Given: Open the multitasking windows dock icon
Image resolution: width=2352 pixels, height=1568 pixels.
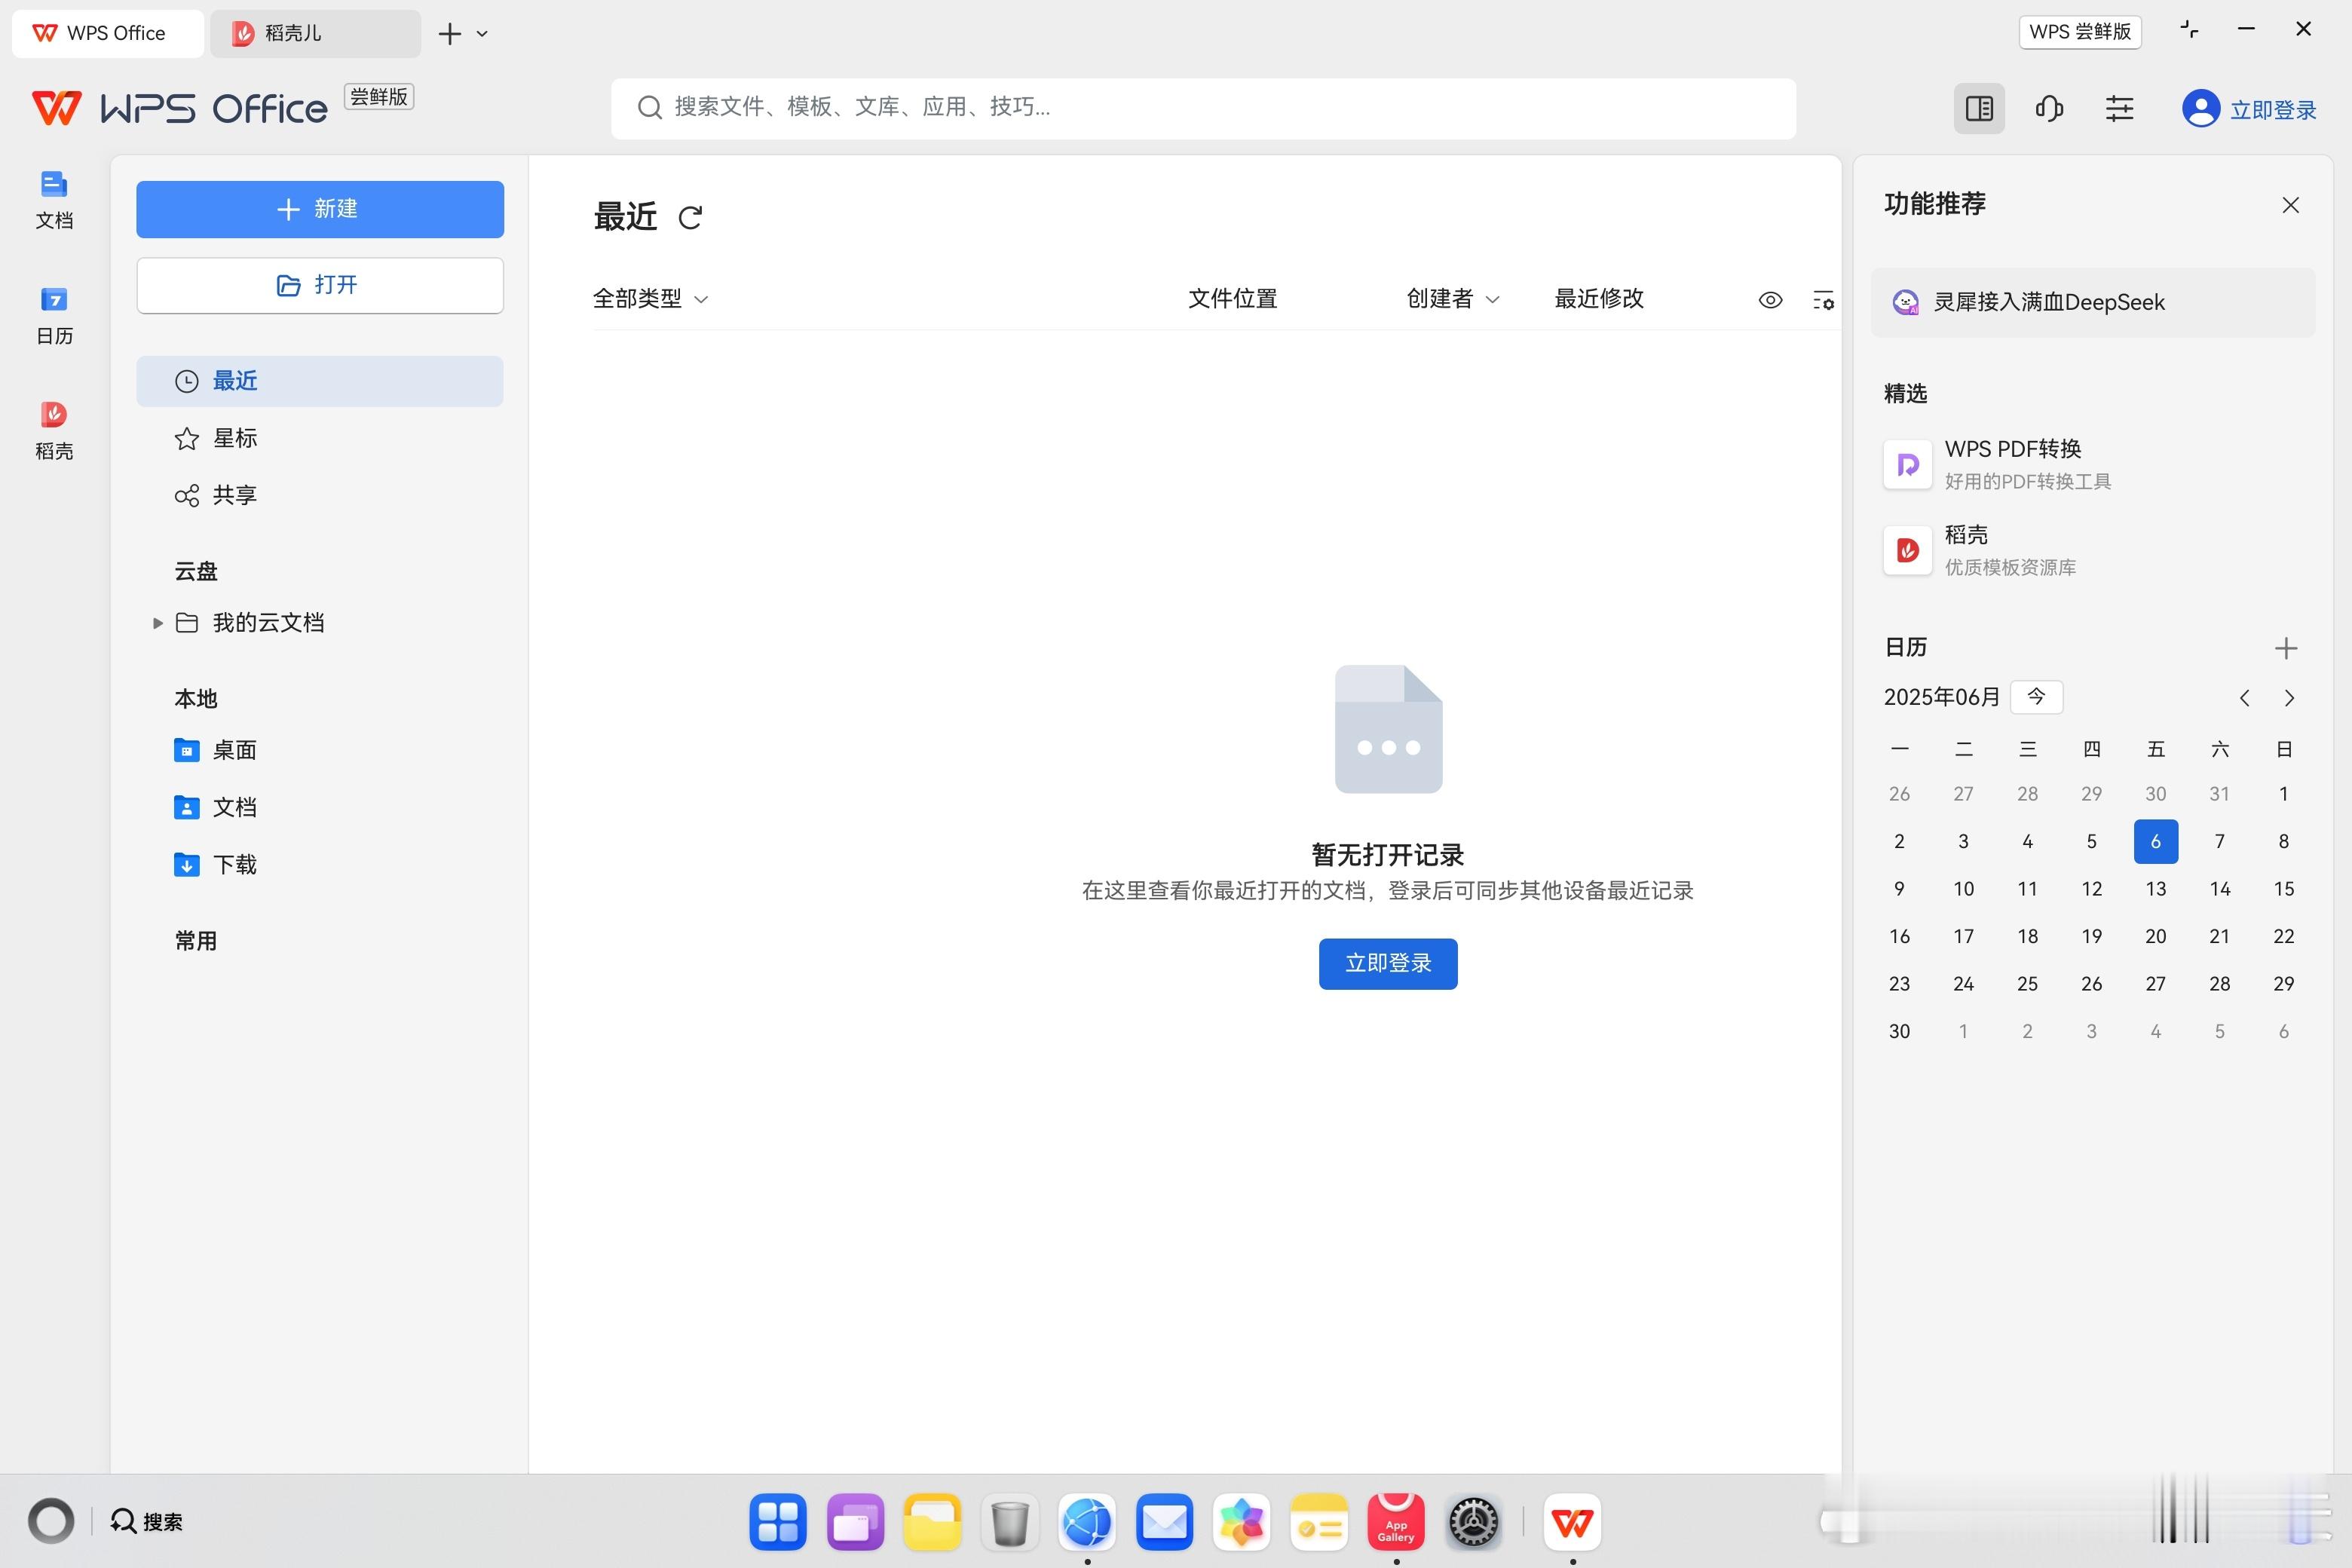Looking at the screenshot, I should (855, 1522).
